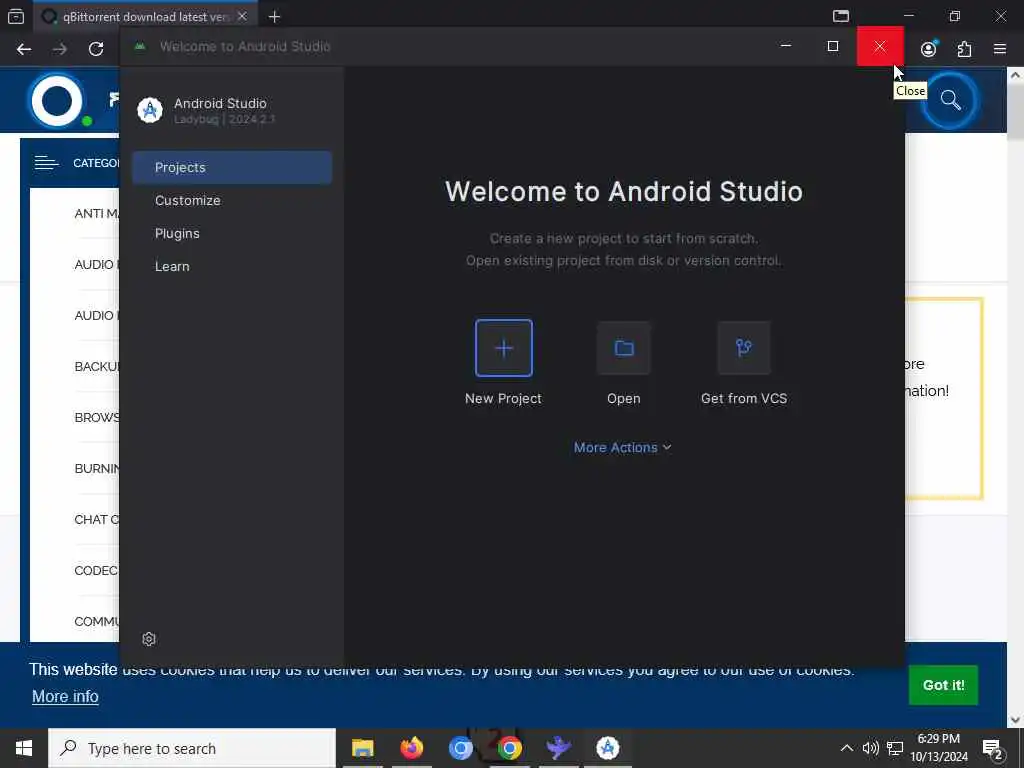The width and height of the screenshot is (1024, 768).
Task: Minimize the Android Studio welcome window
Action: [786, 46]
